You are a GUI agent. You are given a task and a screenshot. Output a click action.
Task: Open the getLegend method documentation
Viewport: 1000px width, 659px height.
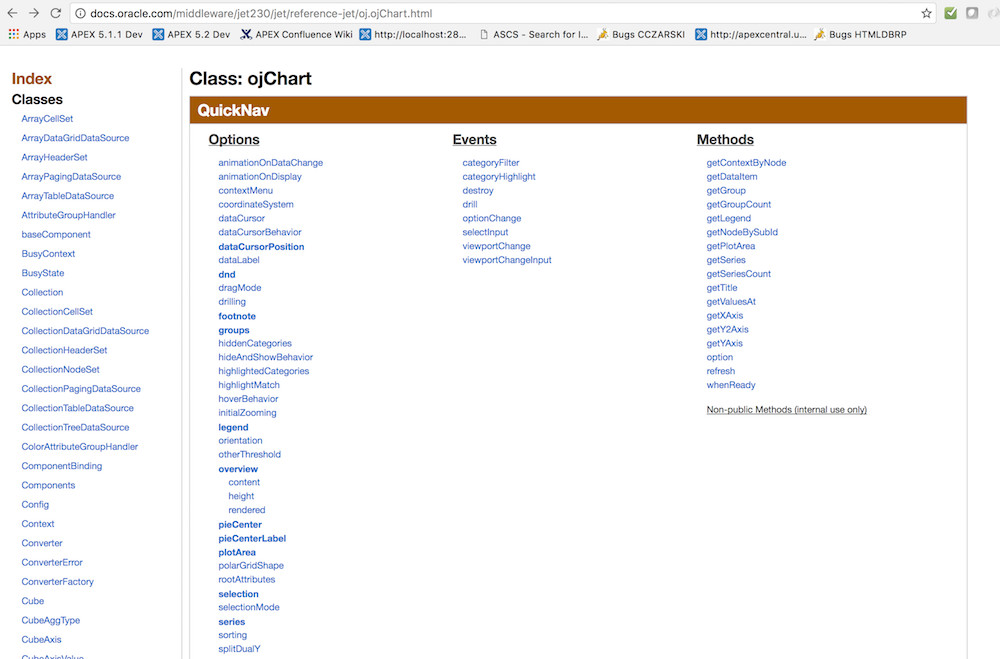tap(729, 218)
